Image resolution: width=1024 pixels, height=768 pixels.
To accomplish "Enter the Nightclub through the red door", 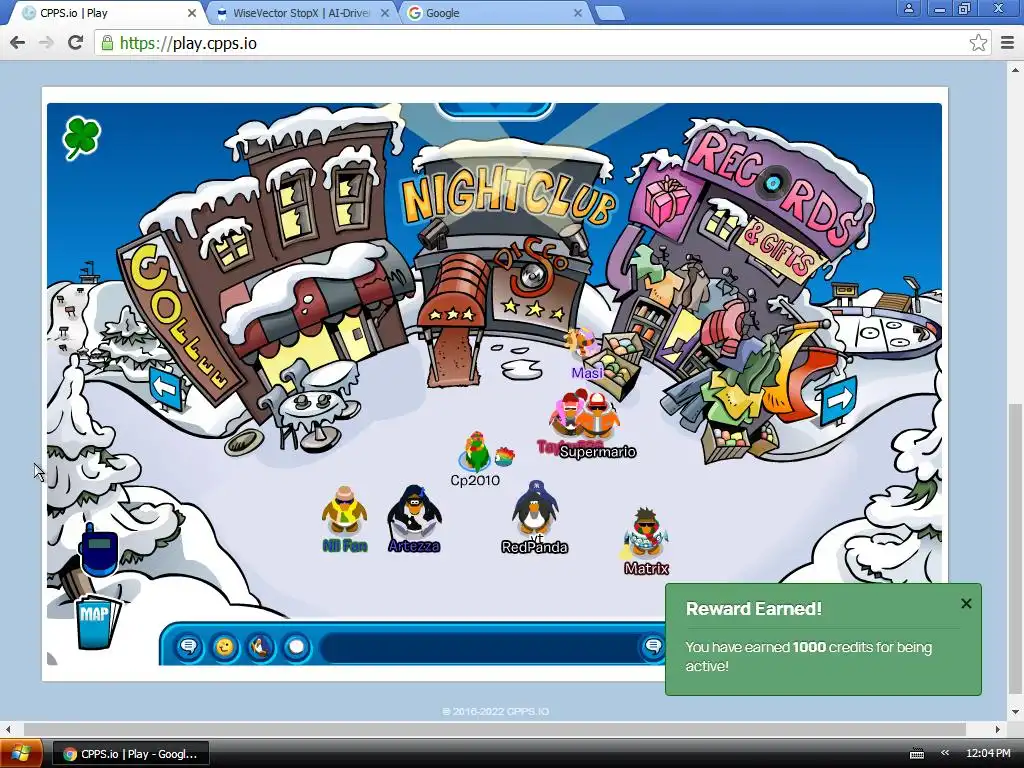I will 455,356.
